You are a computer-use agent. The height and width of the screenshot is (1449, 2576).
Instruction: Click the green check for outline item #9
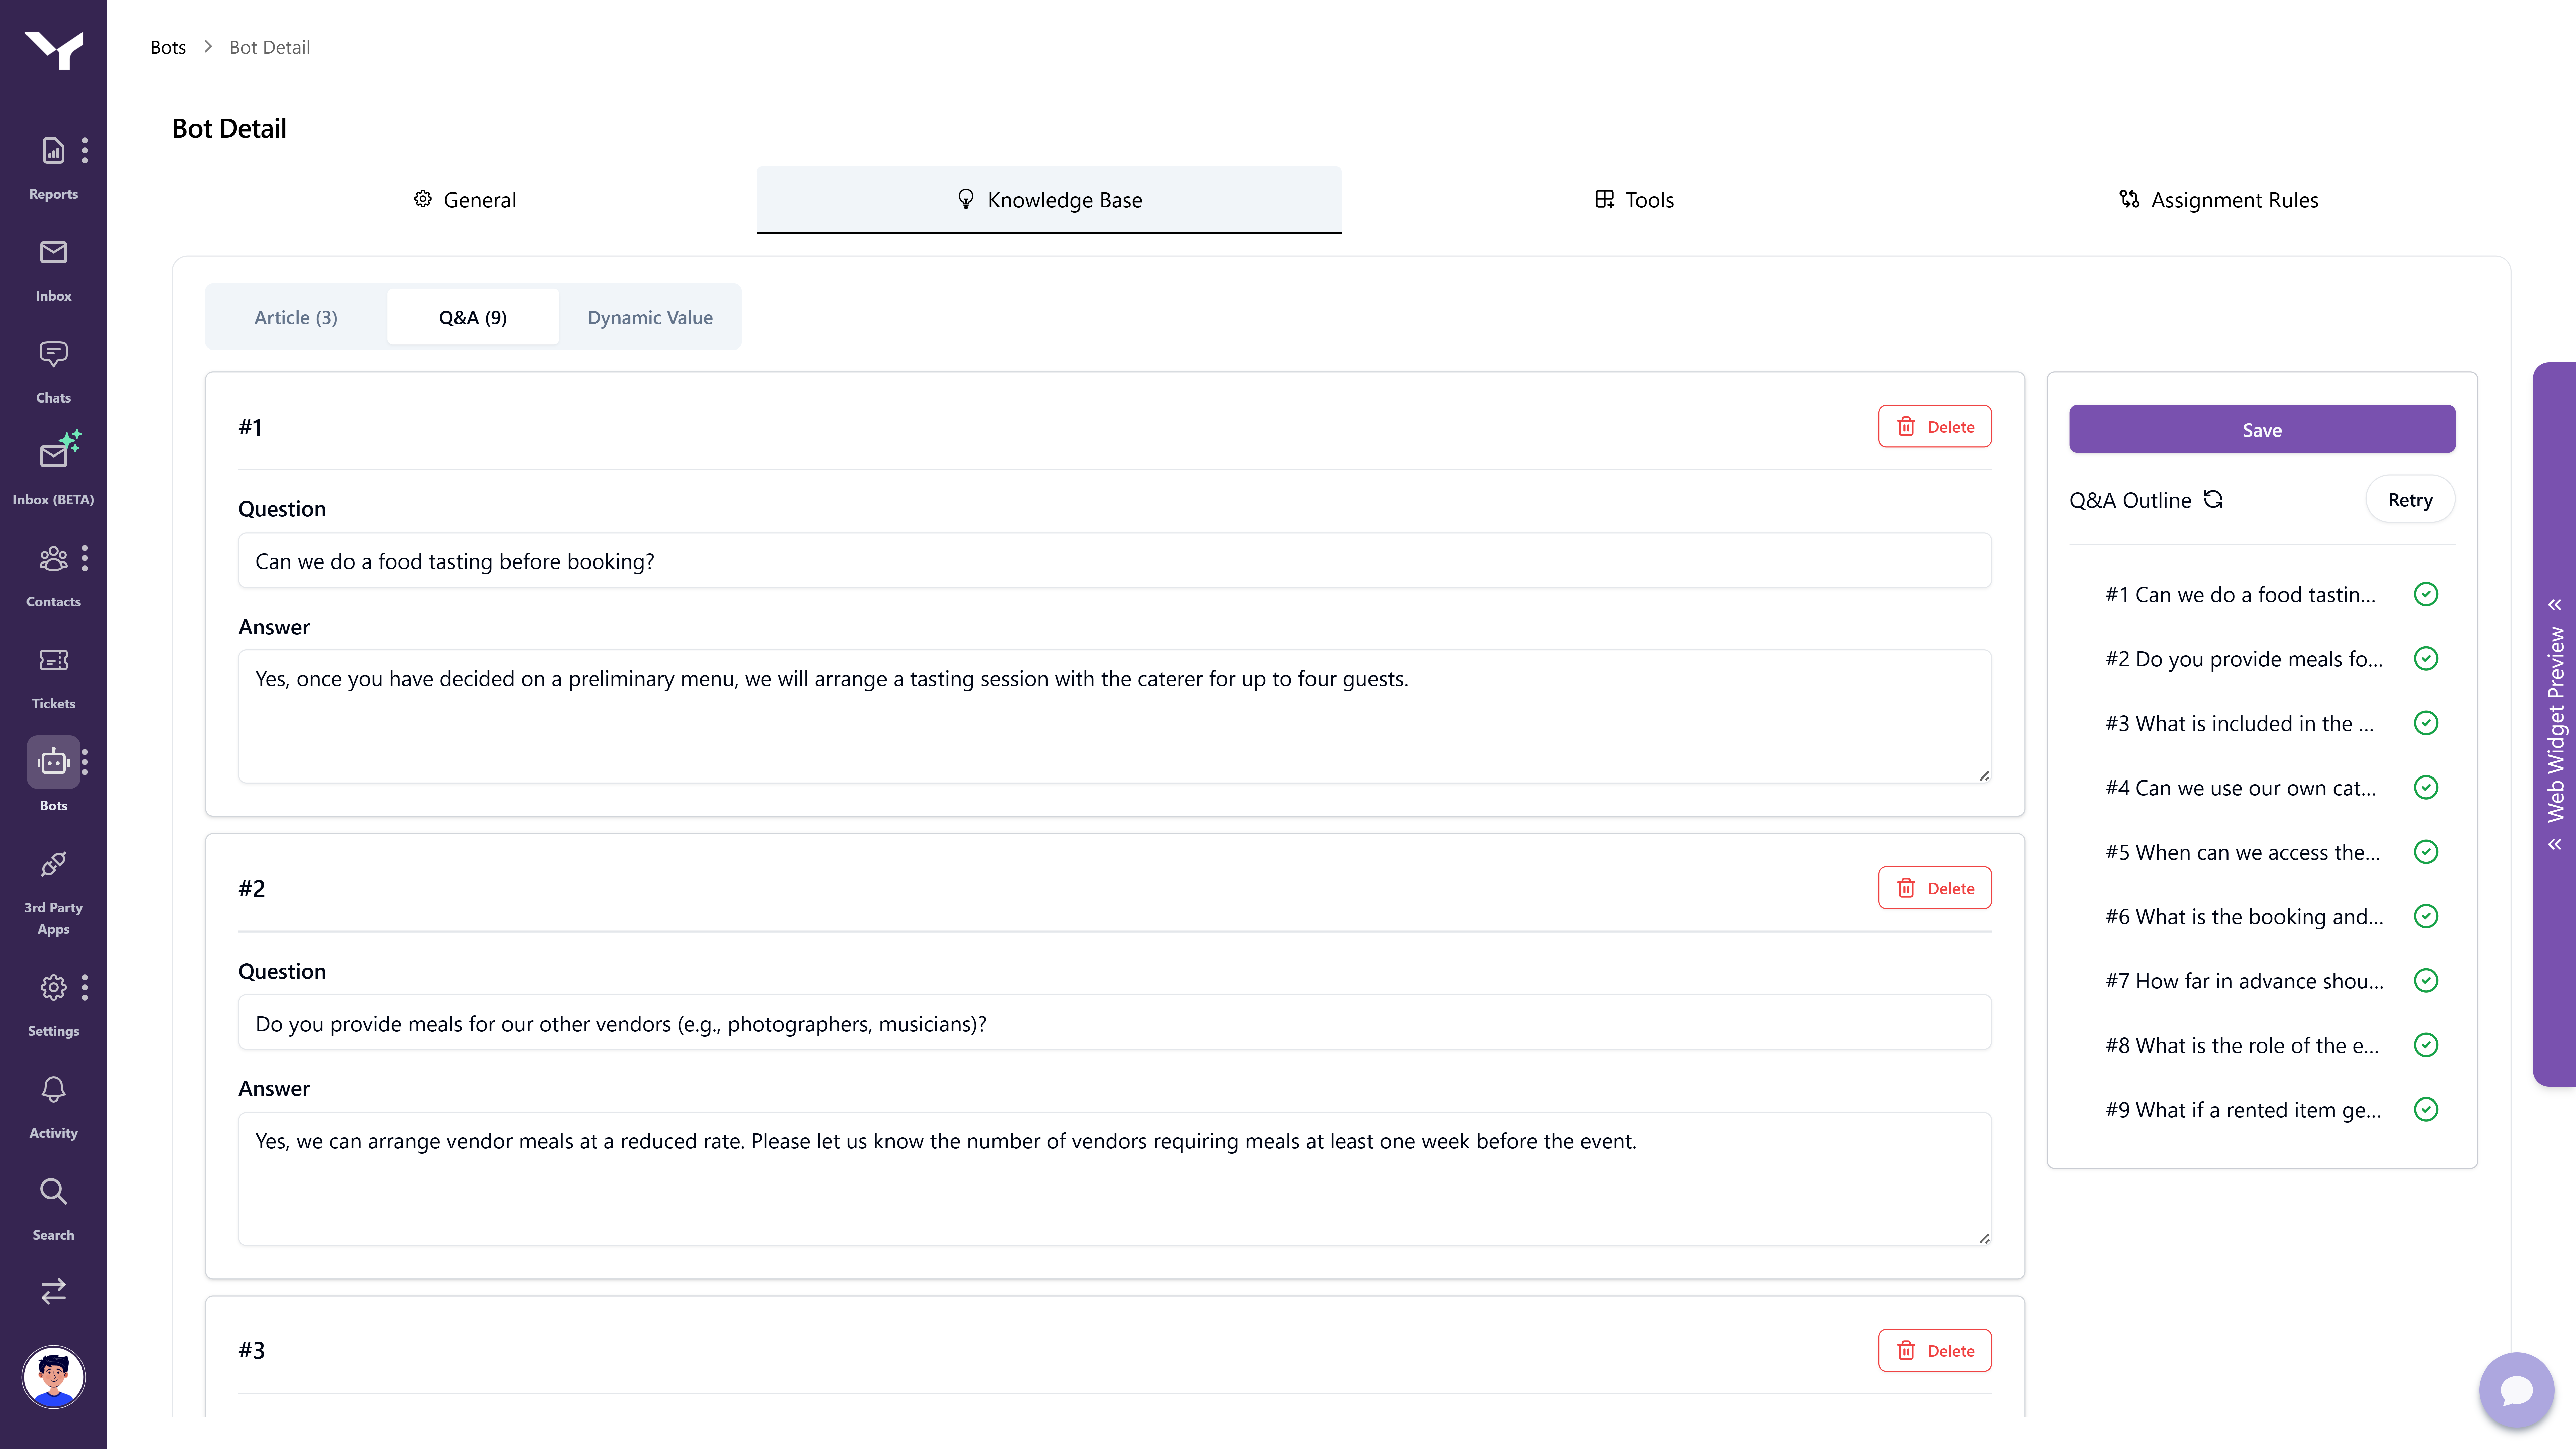[x=2426, y=1109]
